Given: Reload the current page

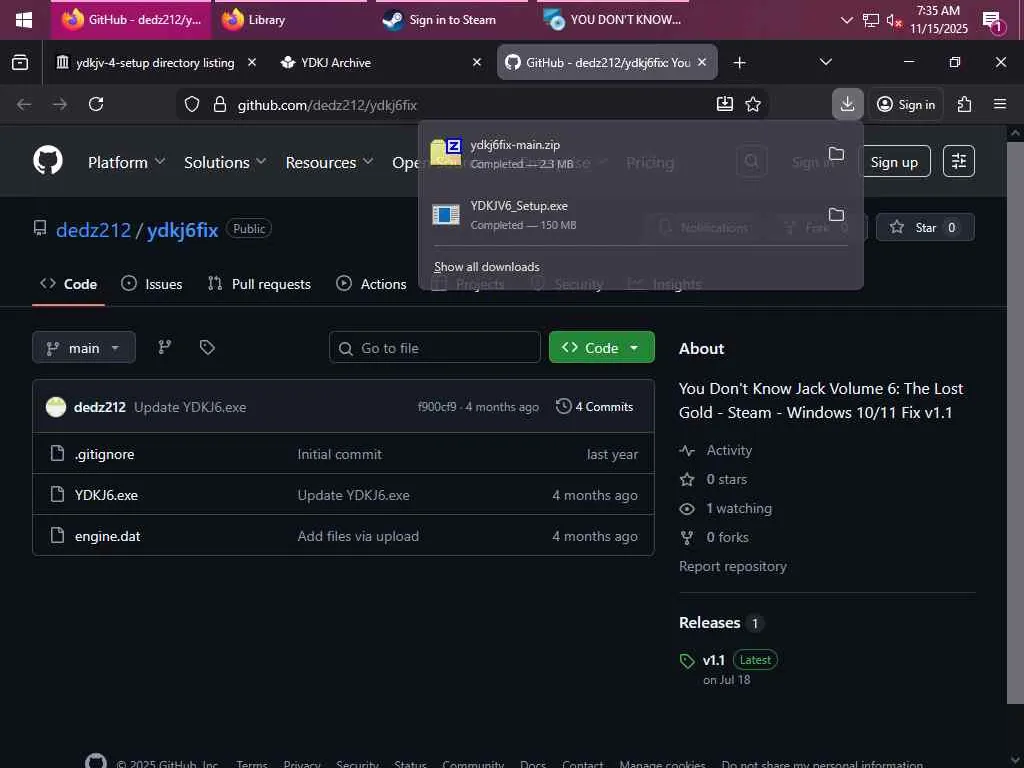Looking at the screenshot, I should coord(96,104).
